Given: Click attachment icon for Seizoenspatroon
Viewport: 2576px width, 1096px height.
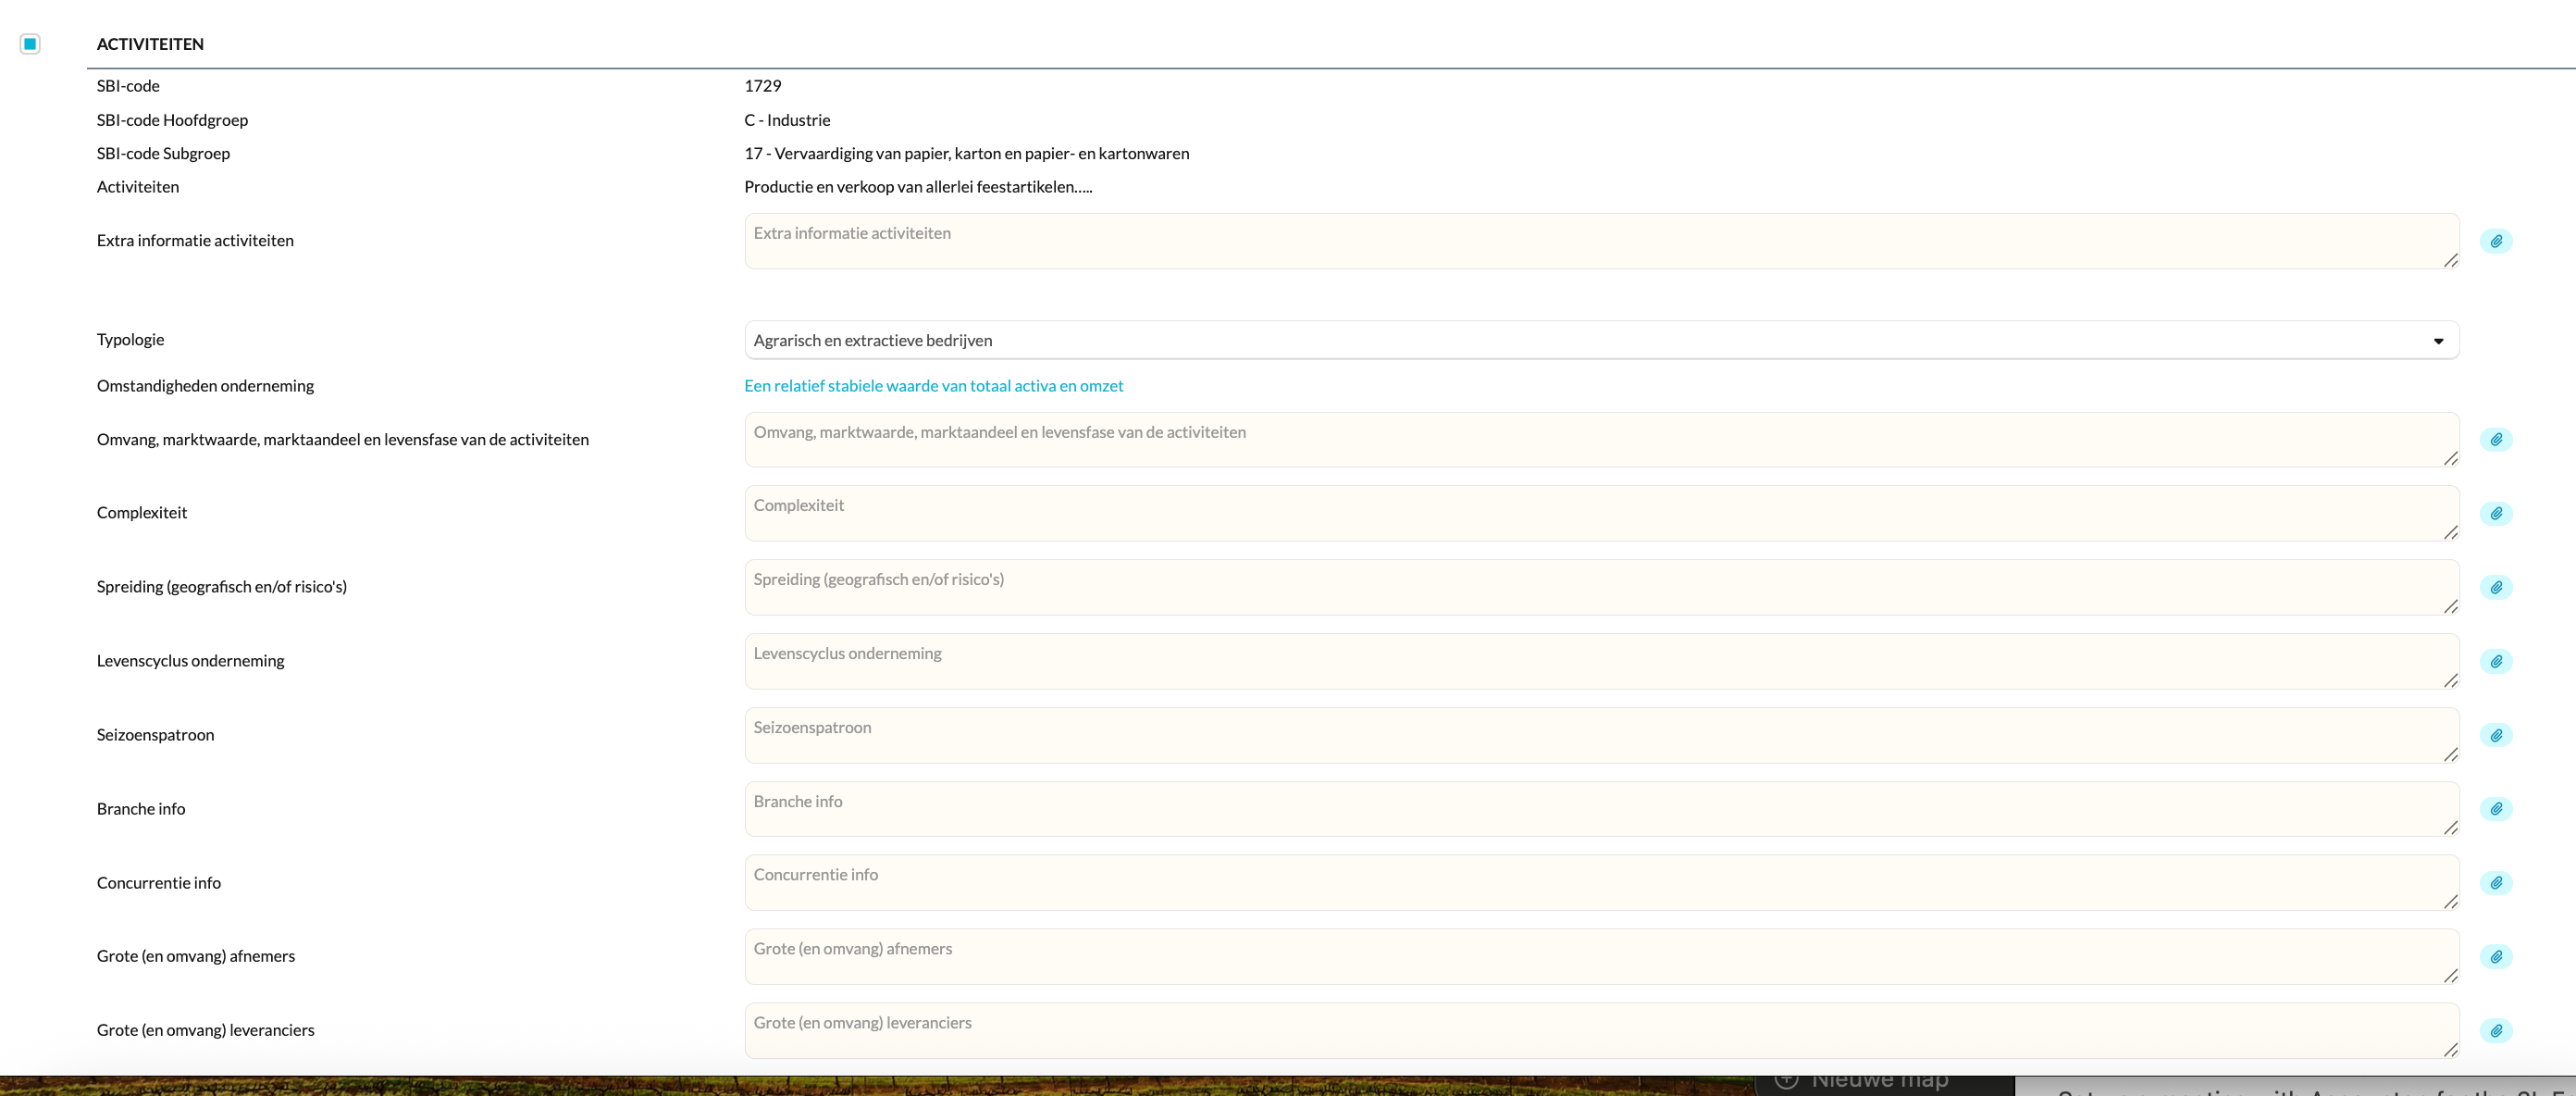Looking at the screenshot, I should click(2496, 735).
